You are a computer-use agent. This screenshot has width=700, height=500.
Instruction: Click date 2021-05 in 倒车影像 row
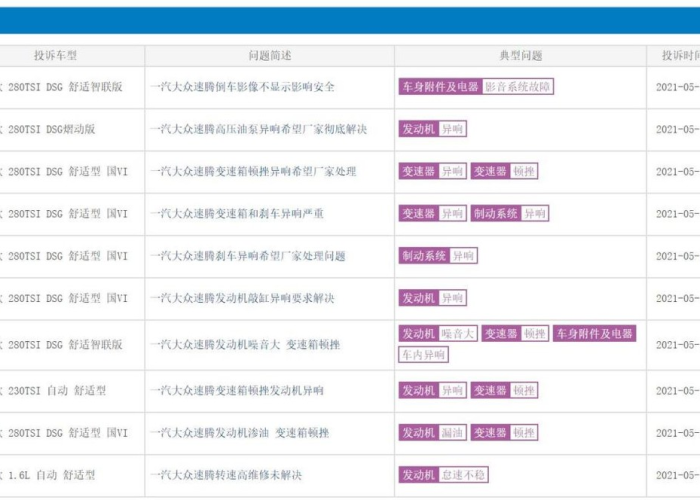[678, 87]
